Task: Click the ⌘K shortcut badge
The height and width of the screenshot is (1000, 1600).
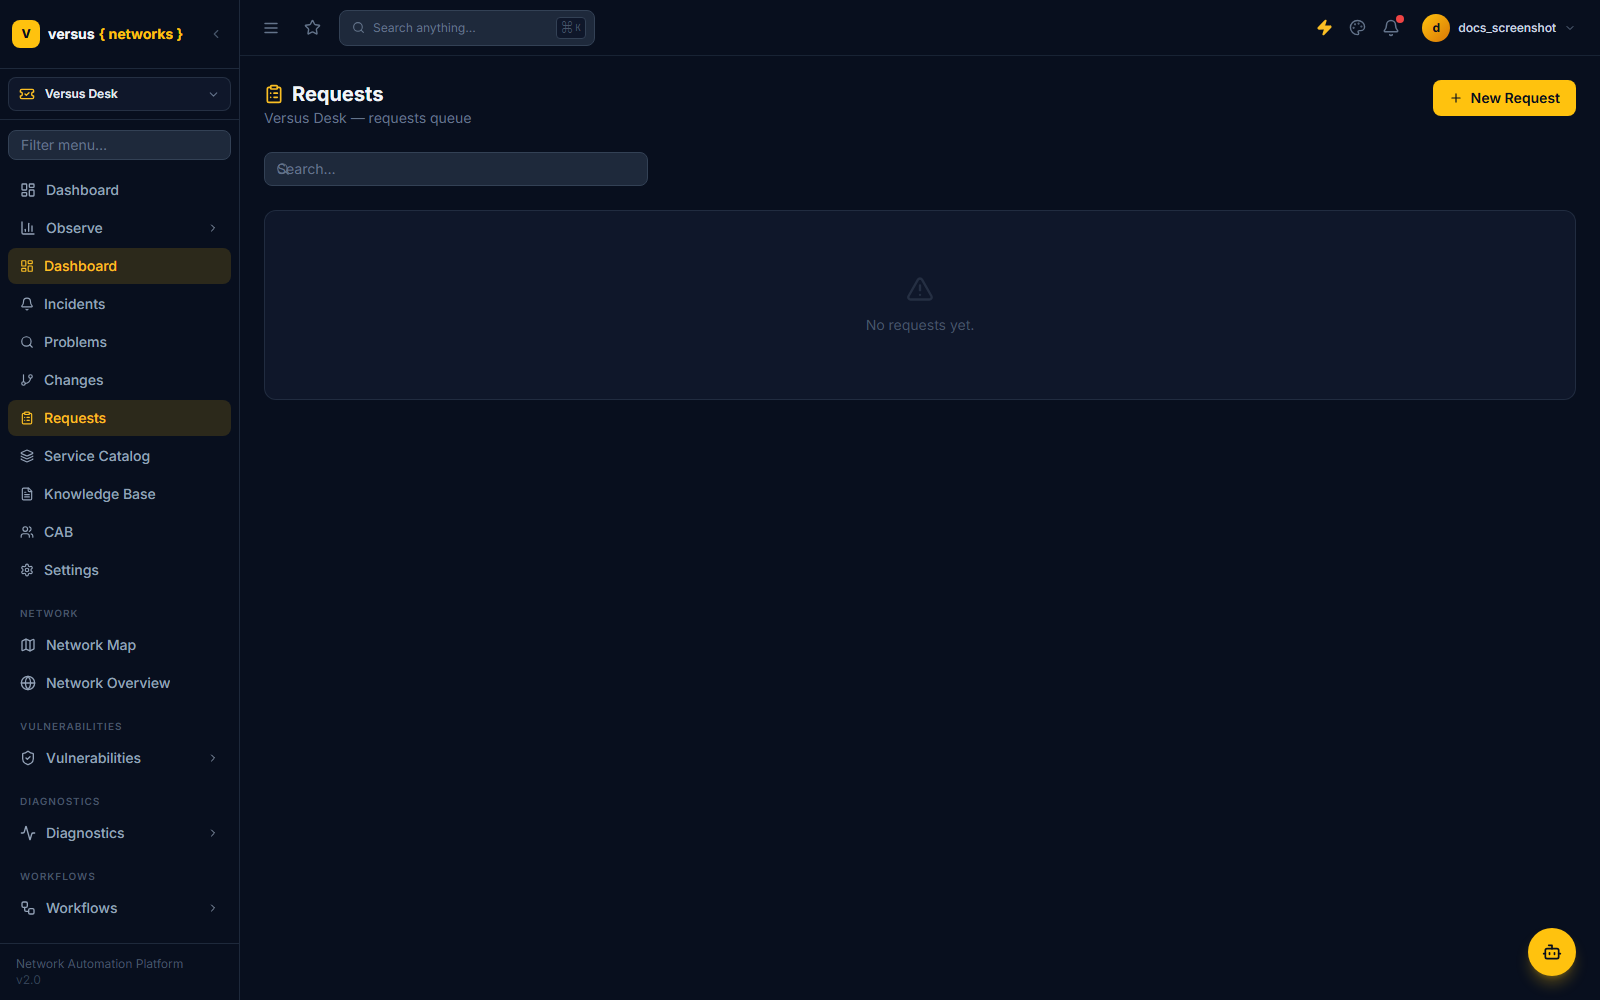Action: coord(571,28)
